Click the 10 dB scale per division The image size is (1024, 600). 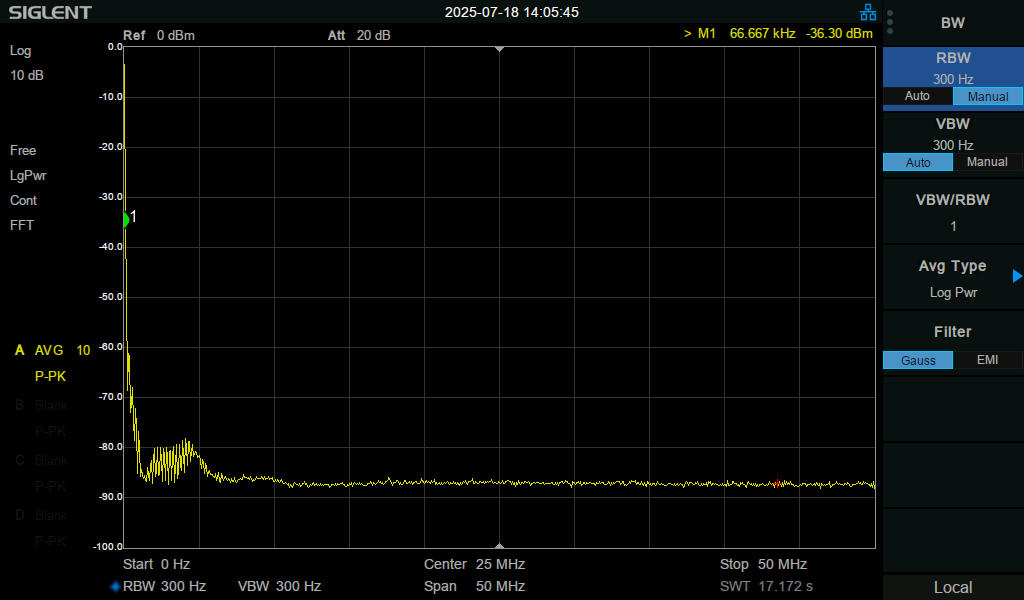pos(27,76)
